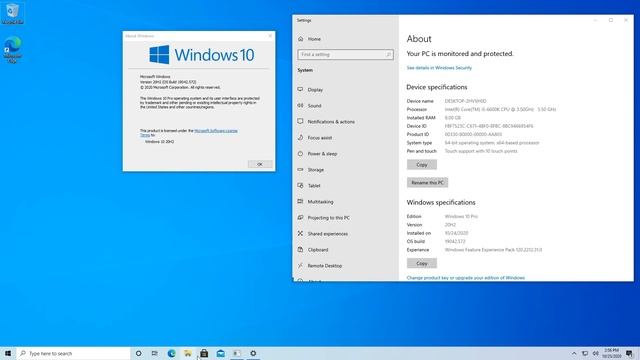This screenshot has width=640, height=360.
Task: Select the Installed RAM value
Action: click(x=453, y=118)
